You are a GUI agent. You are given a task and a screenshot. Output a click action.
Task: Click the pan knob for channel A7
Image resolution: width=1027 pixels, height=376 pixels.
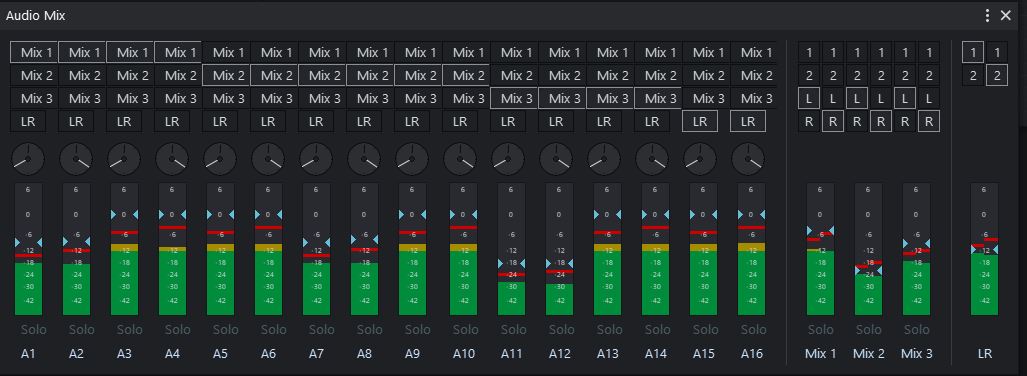point(316,159)
